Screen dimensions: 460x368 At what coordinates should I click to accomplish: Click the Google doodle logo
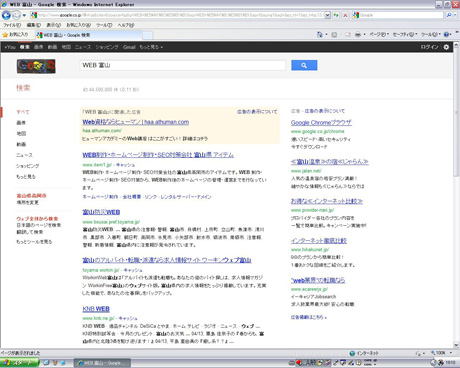click(36, 66)
